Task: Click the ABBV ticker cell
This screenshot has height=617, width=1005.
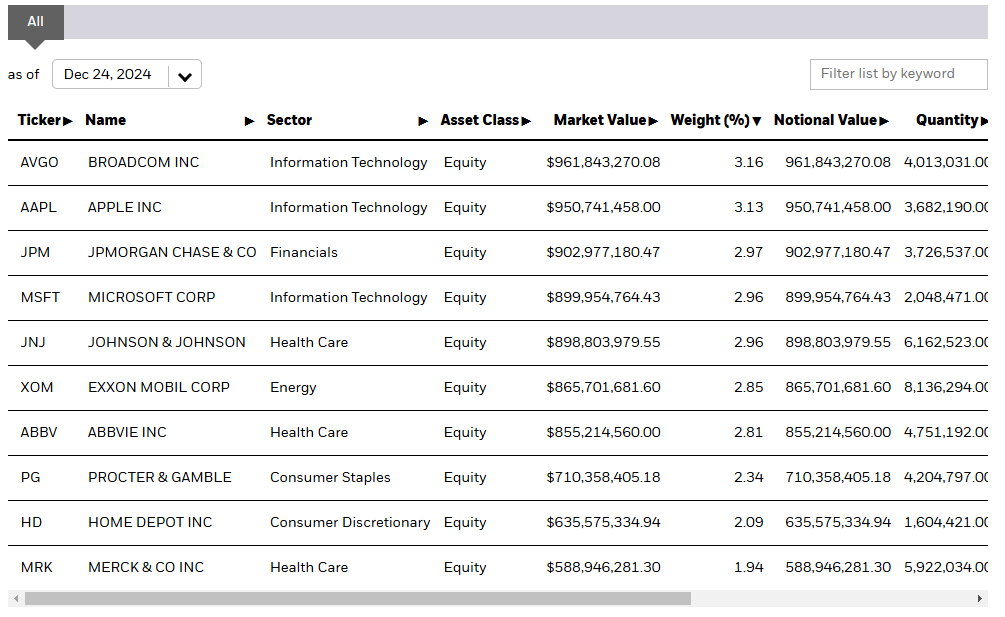Action: (38, 432)
